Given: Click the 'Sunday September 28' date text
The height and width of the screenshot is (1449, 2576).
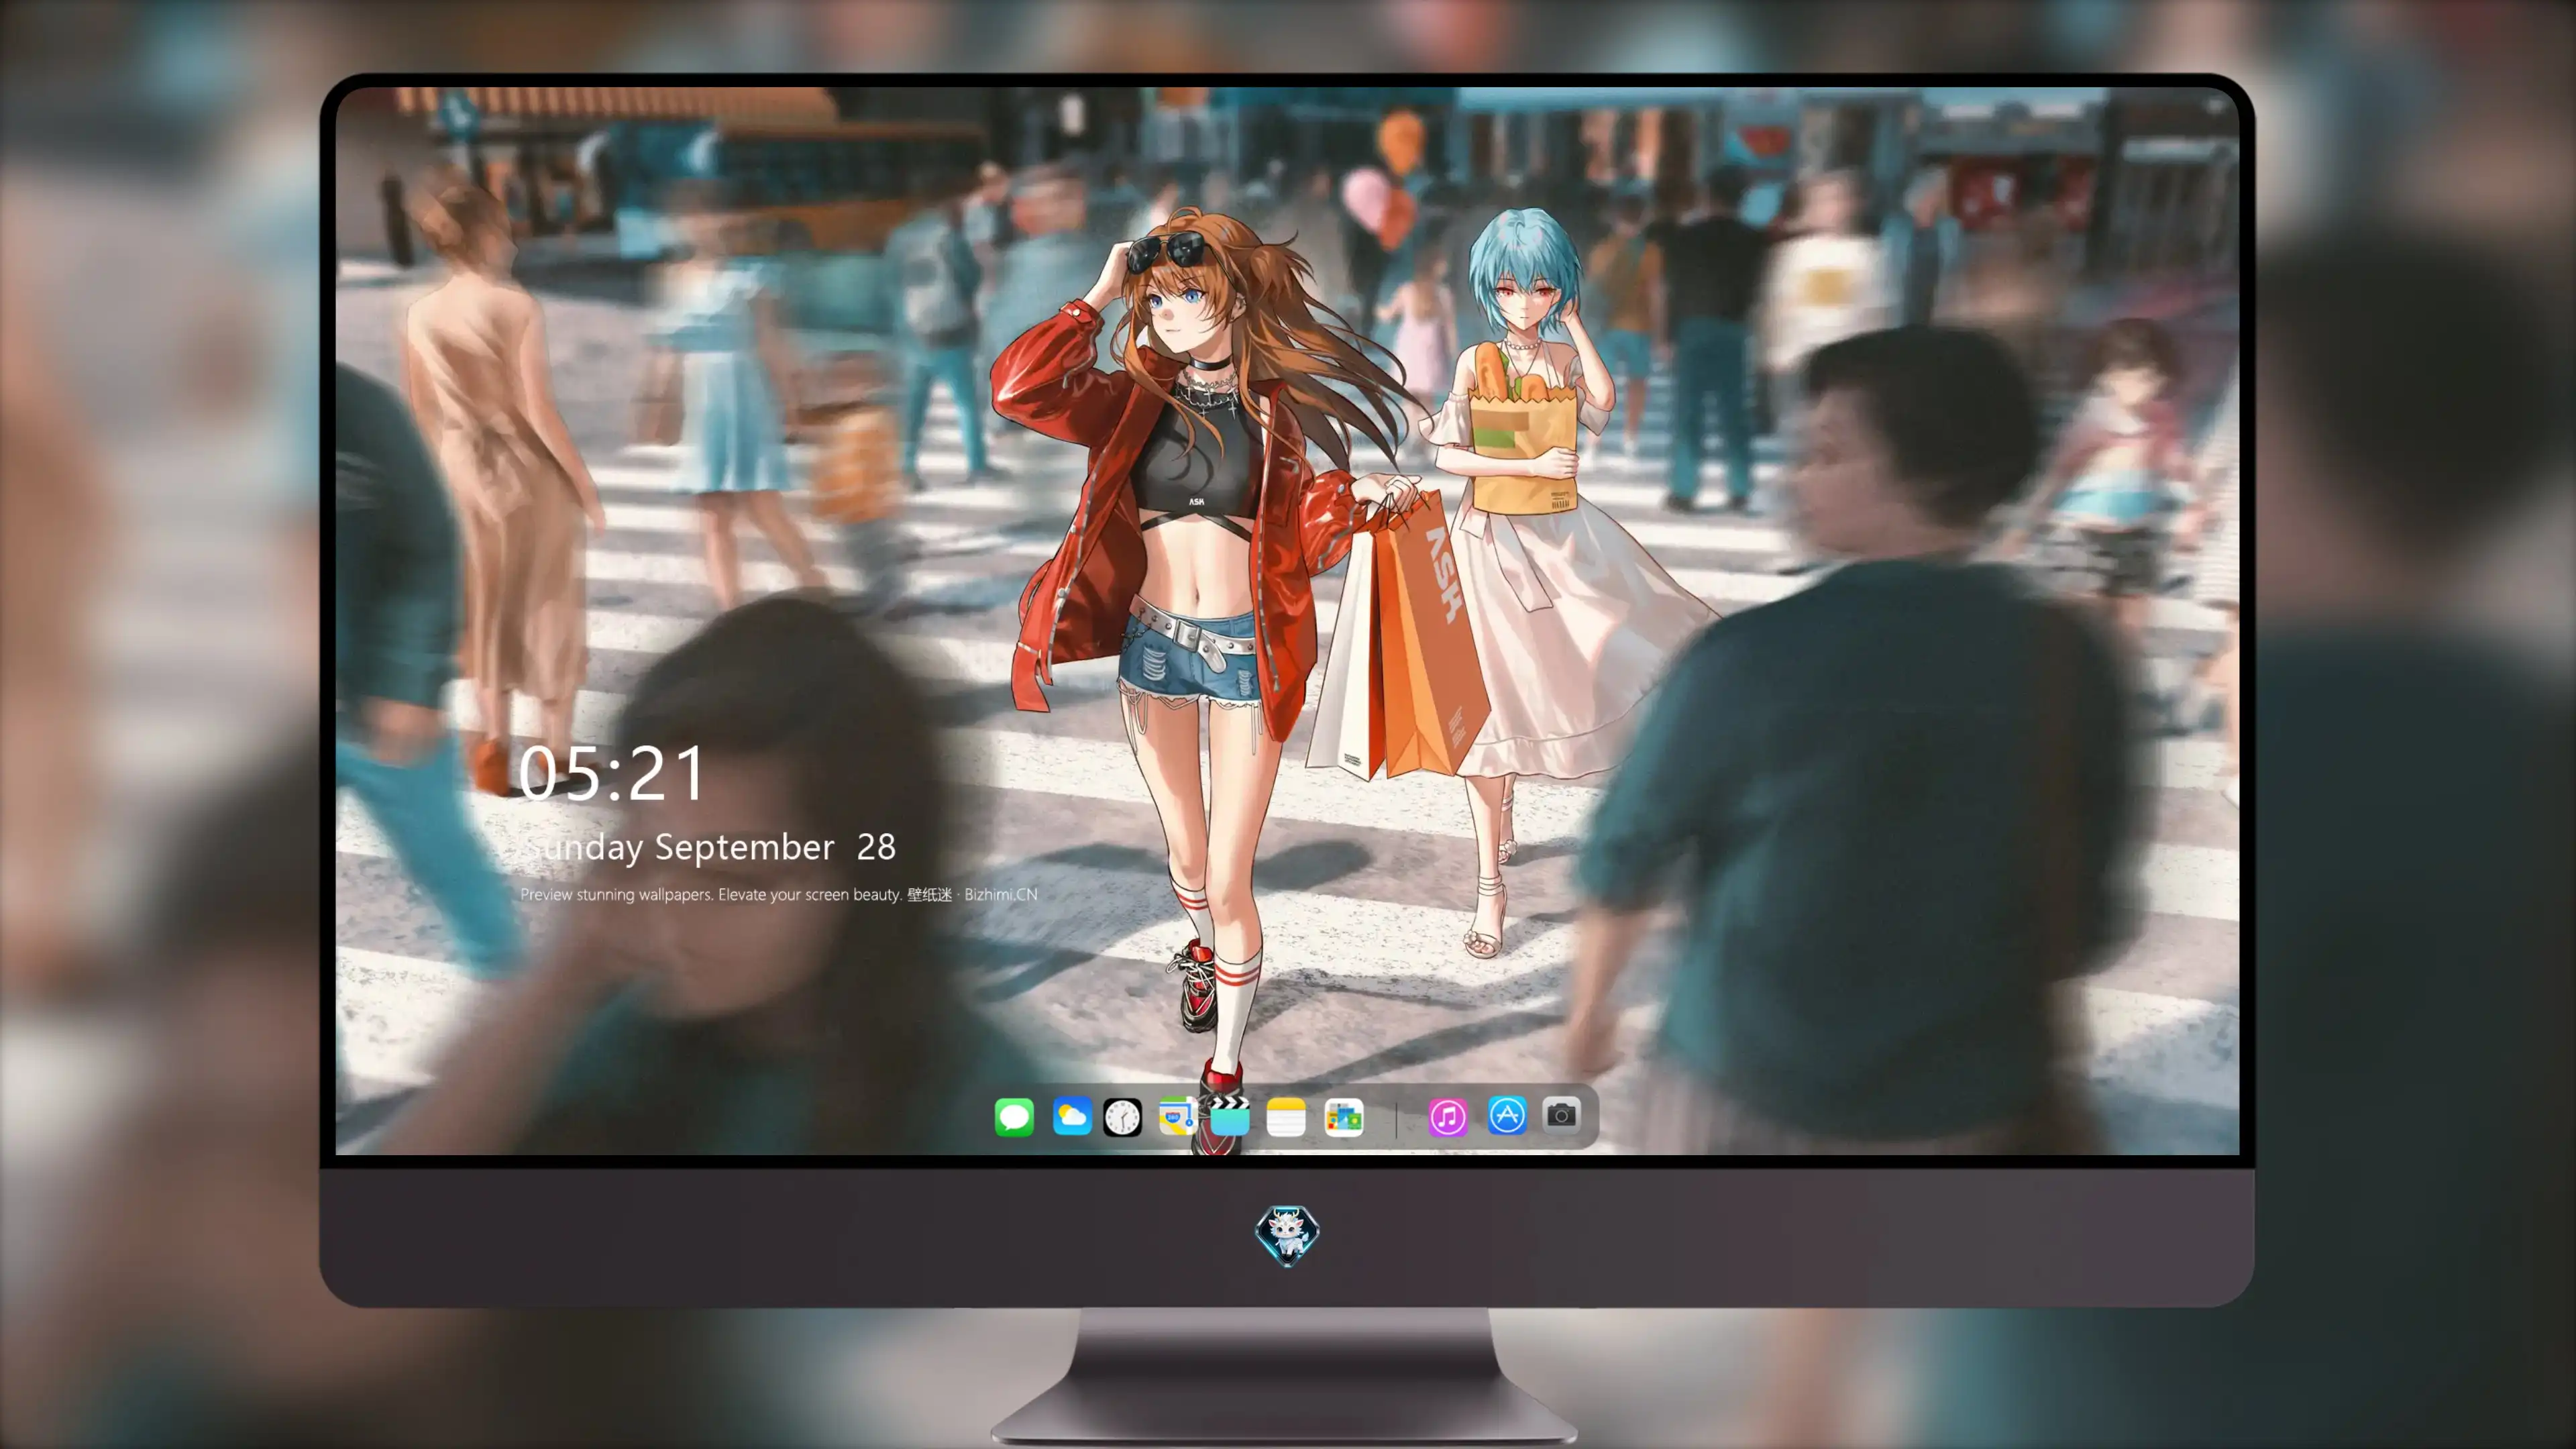Looking at the screenshot, I should click(709, 848).
